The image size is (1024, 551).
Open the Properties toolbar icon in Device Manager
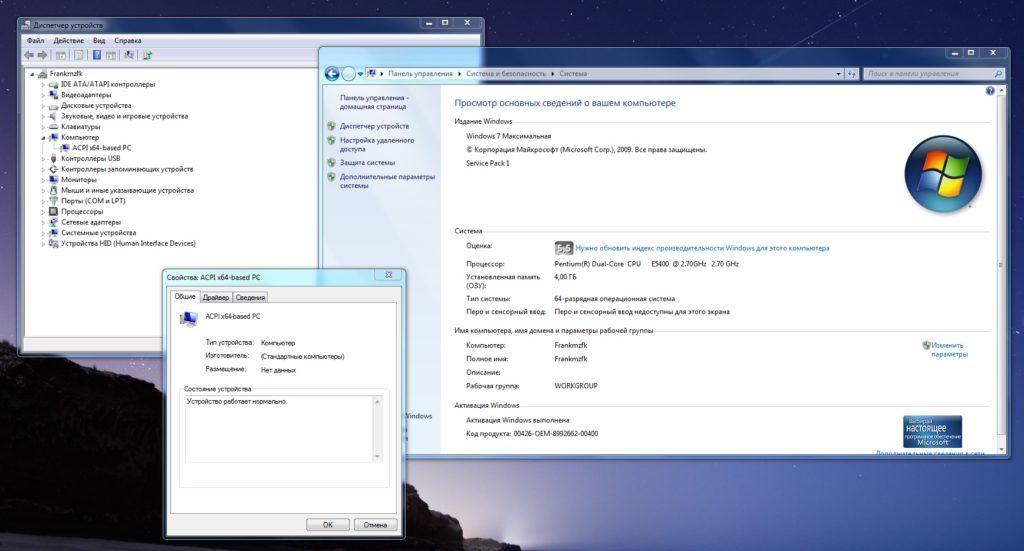[x=78, y=55]
